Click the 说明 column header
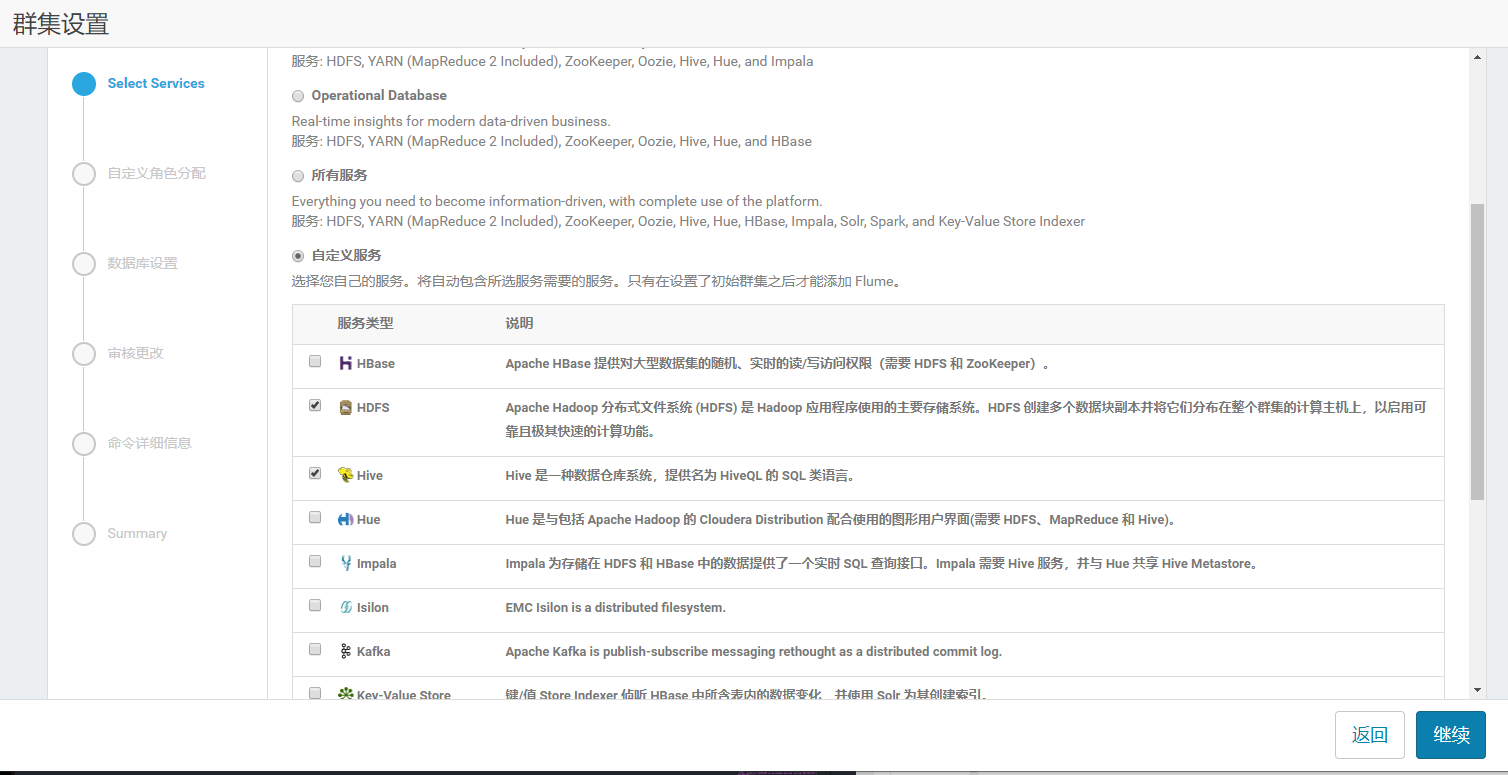Screen dimensions: 1508x775 (x=519, y=324)
